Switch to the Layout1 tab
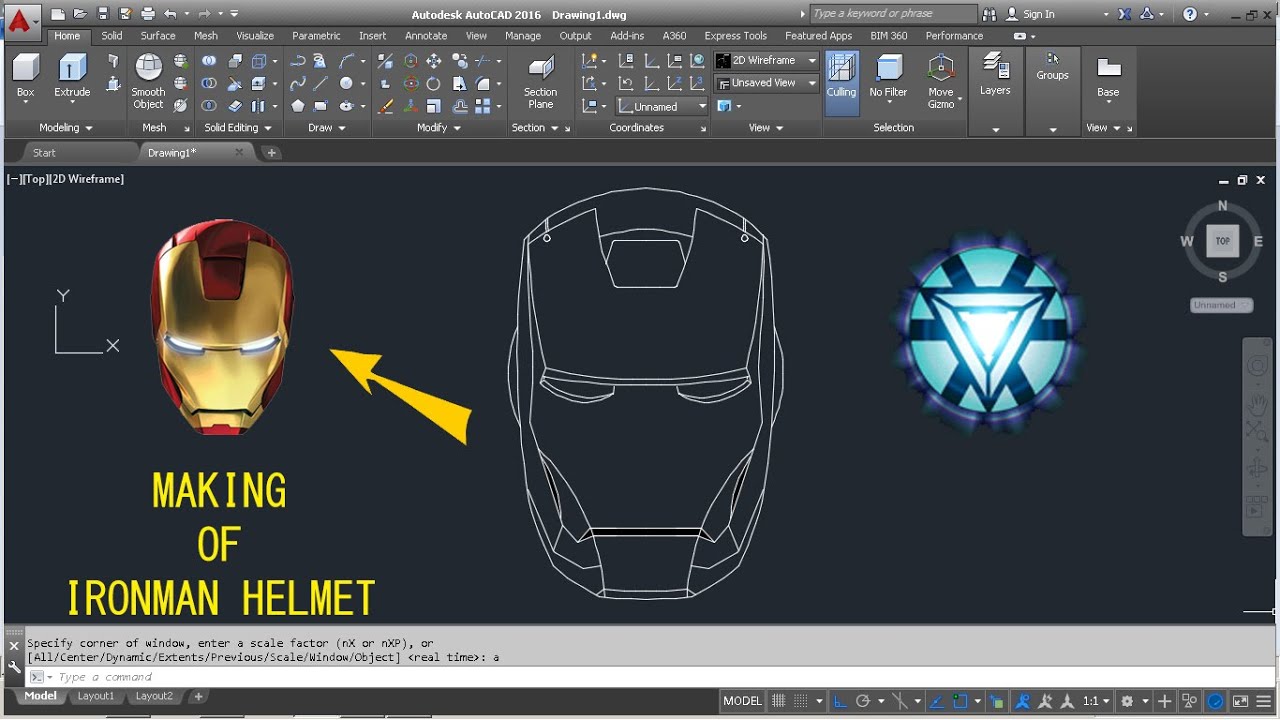Image resolution: width=1280 pixels, height=720 pixels. click(x=96, y=696)
